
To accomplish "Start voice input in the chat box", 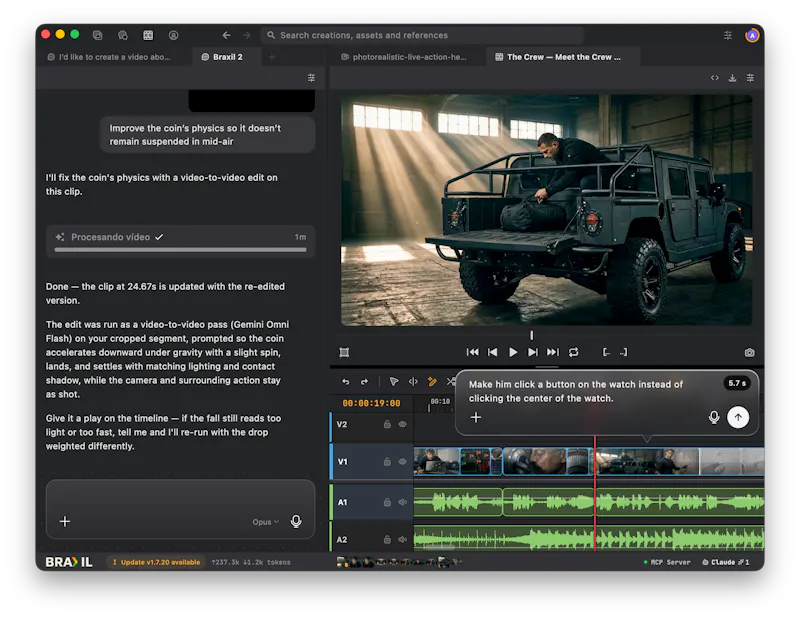I will (x=296, y=522).
